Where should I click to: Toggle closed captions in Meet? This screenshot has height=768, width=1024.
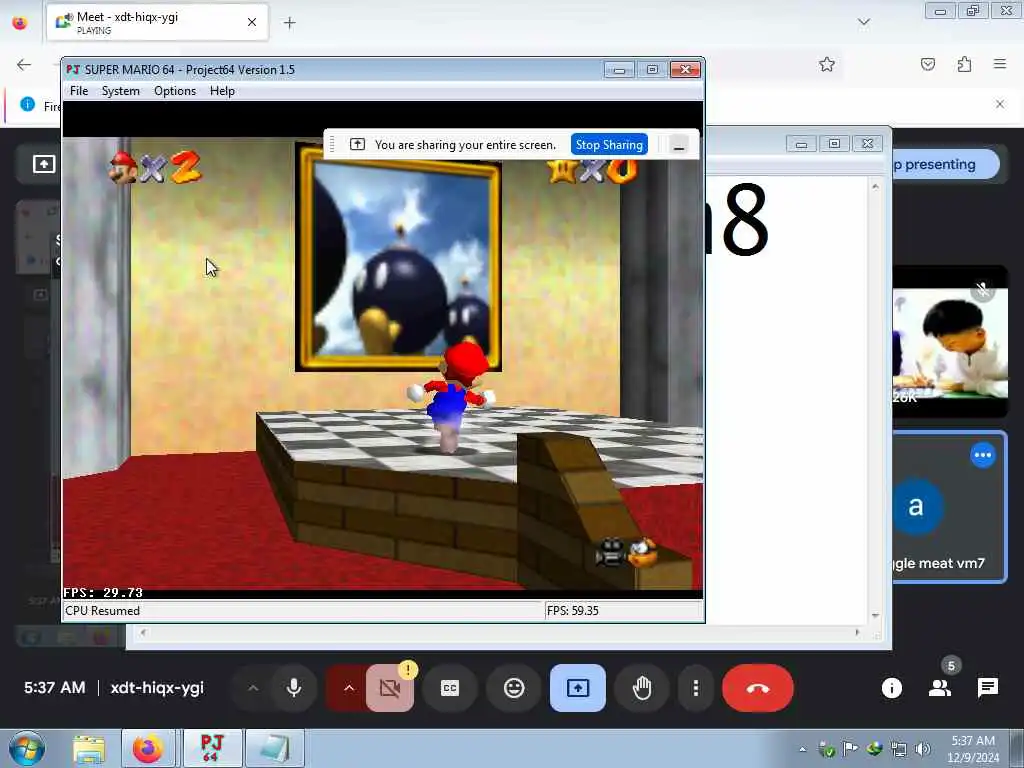click(x=450, y=688)
